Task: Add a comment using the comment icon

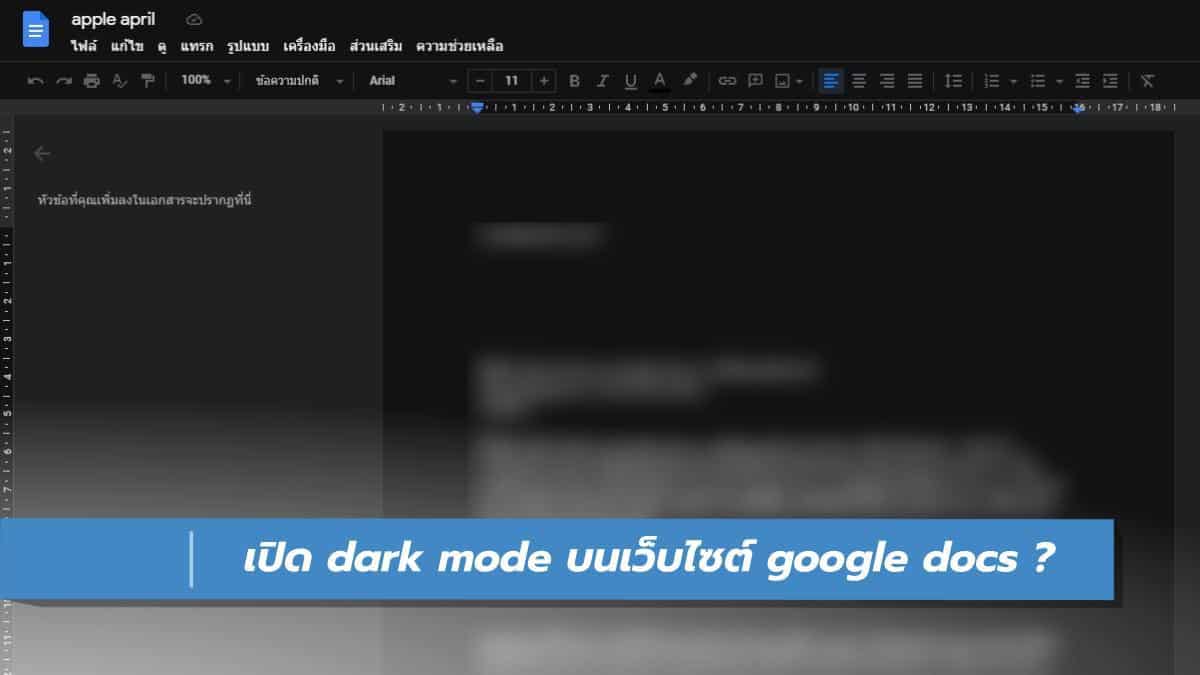Action: (755, 81)
